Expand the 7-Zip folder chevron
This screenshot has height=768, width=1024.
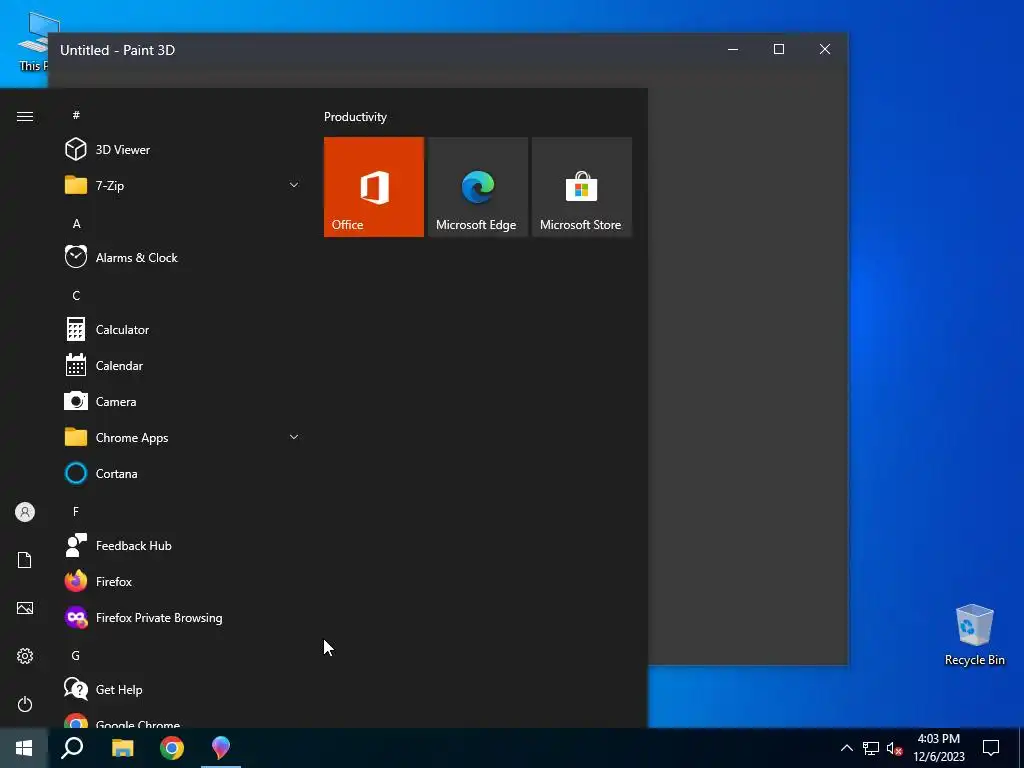tap(294, 185)
